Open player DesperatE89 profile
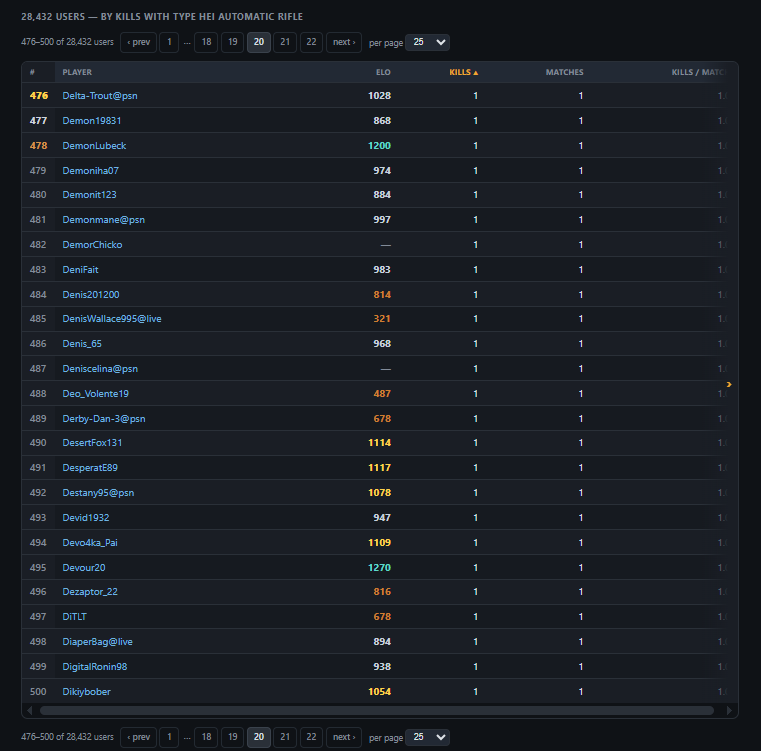Viewport: 761px width, 751px height. click(x=90, y=467)
